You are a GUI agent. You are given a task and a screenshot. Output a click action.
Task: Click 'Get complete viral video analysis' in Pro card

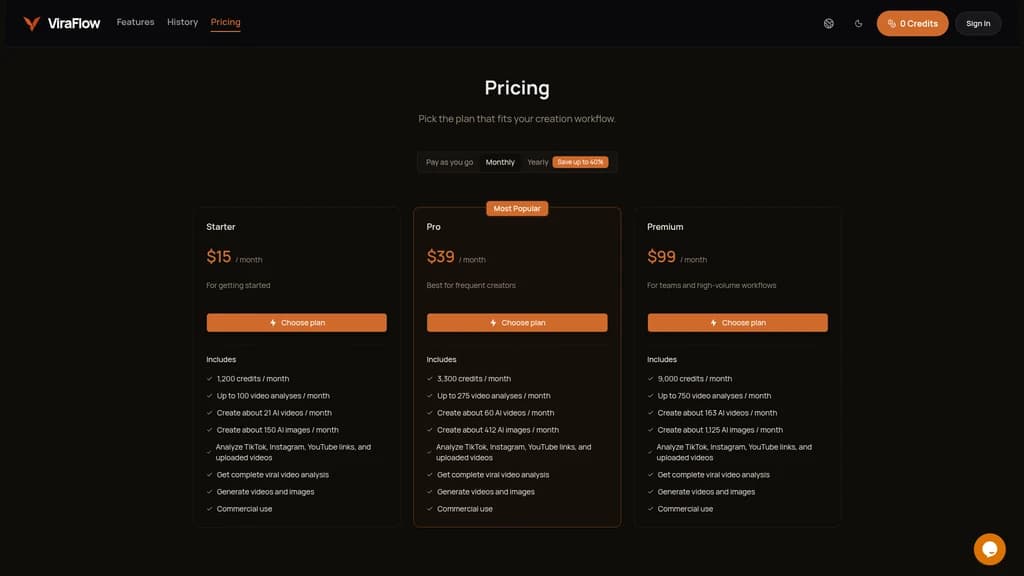pyautogui.click(x=492, y=475)
